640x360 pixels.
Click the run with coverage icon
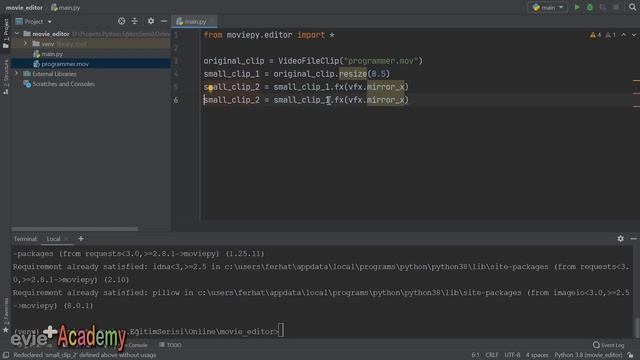click(x=603, y=7)
